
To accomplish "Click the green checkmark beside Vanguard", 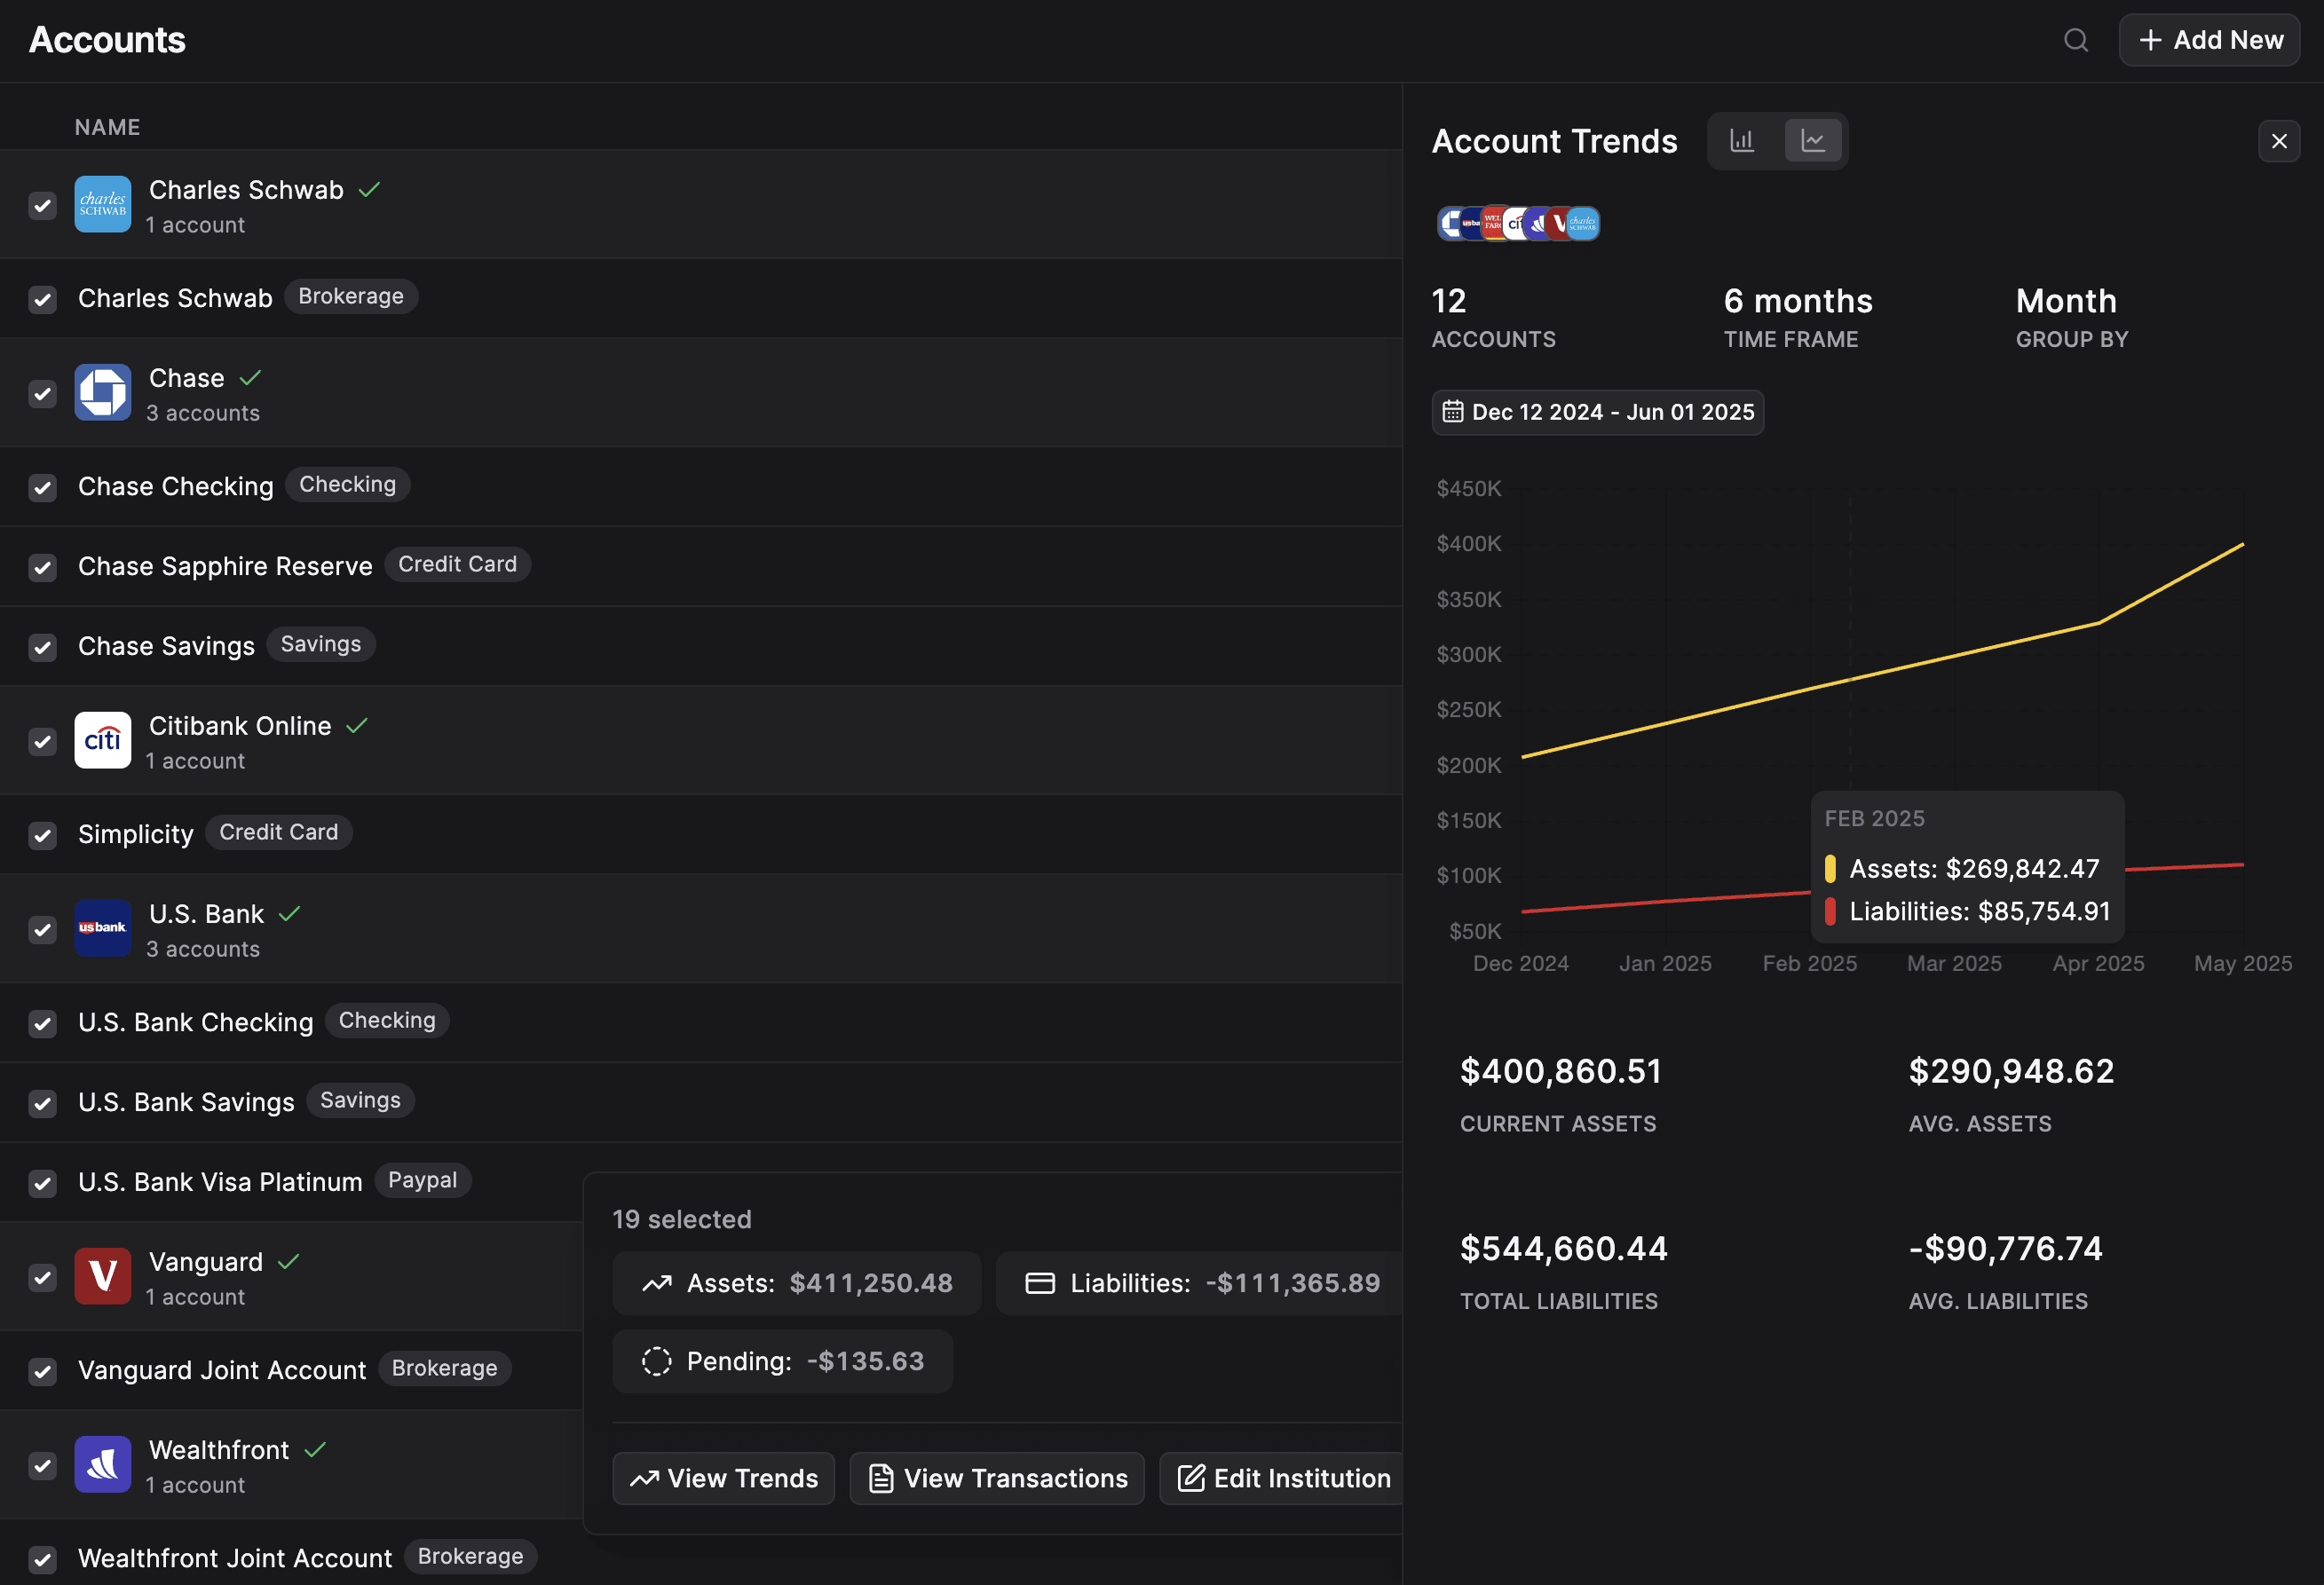I will pos(289,1261).
